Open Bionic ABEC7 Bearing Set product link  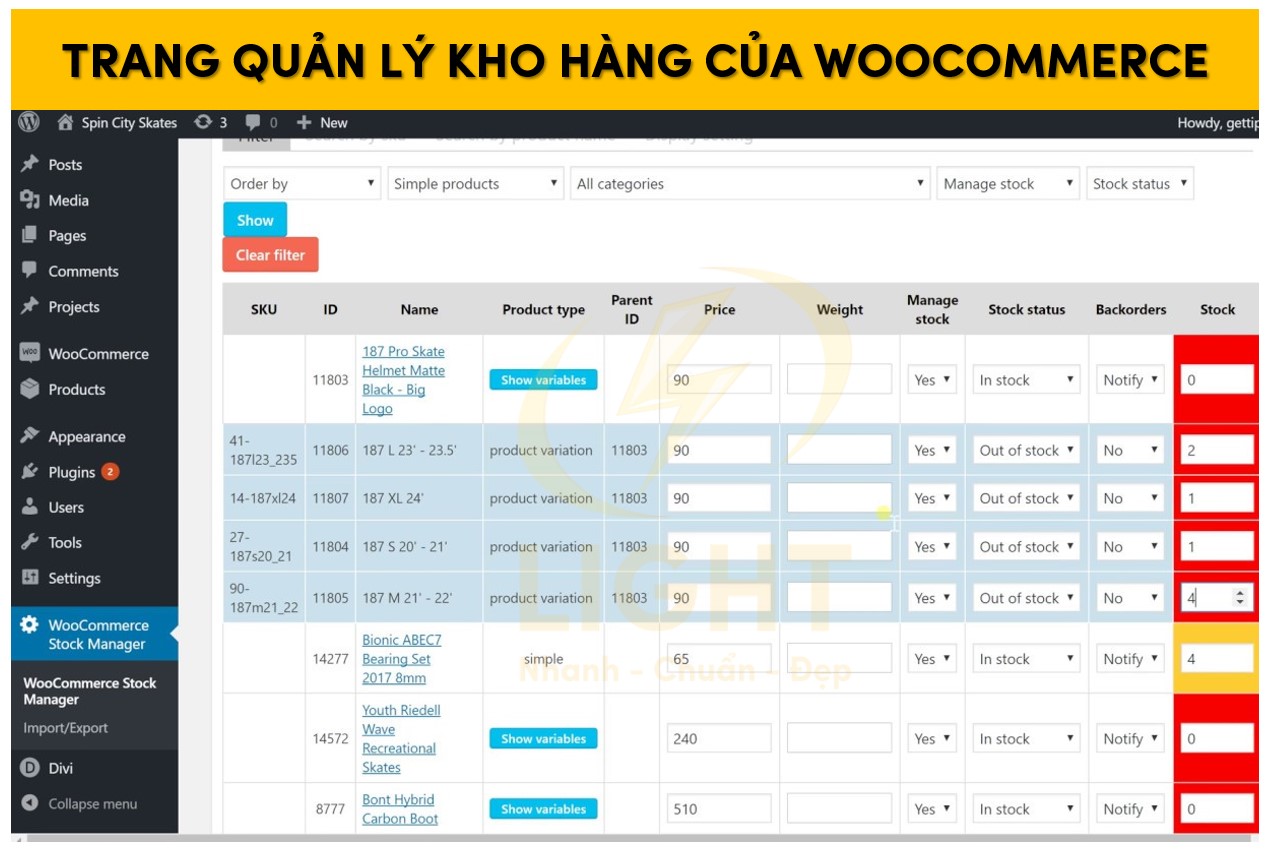[x=401, y=659]
